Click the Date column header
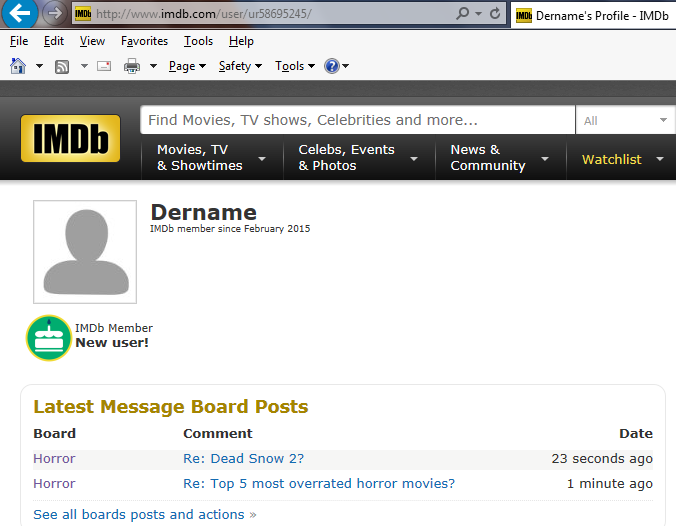 (636, 433)
